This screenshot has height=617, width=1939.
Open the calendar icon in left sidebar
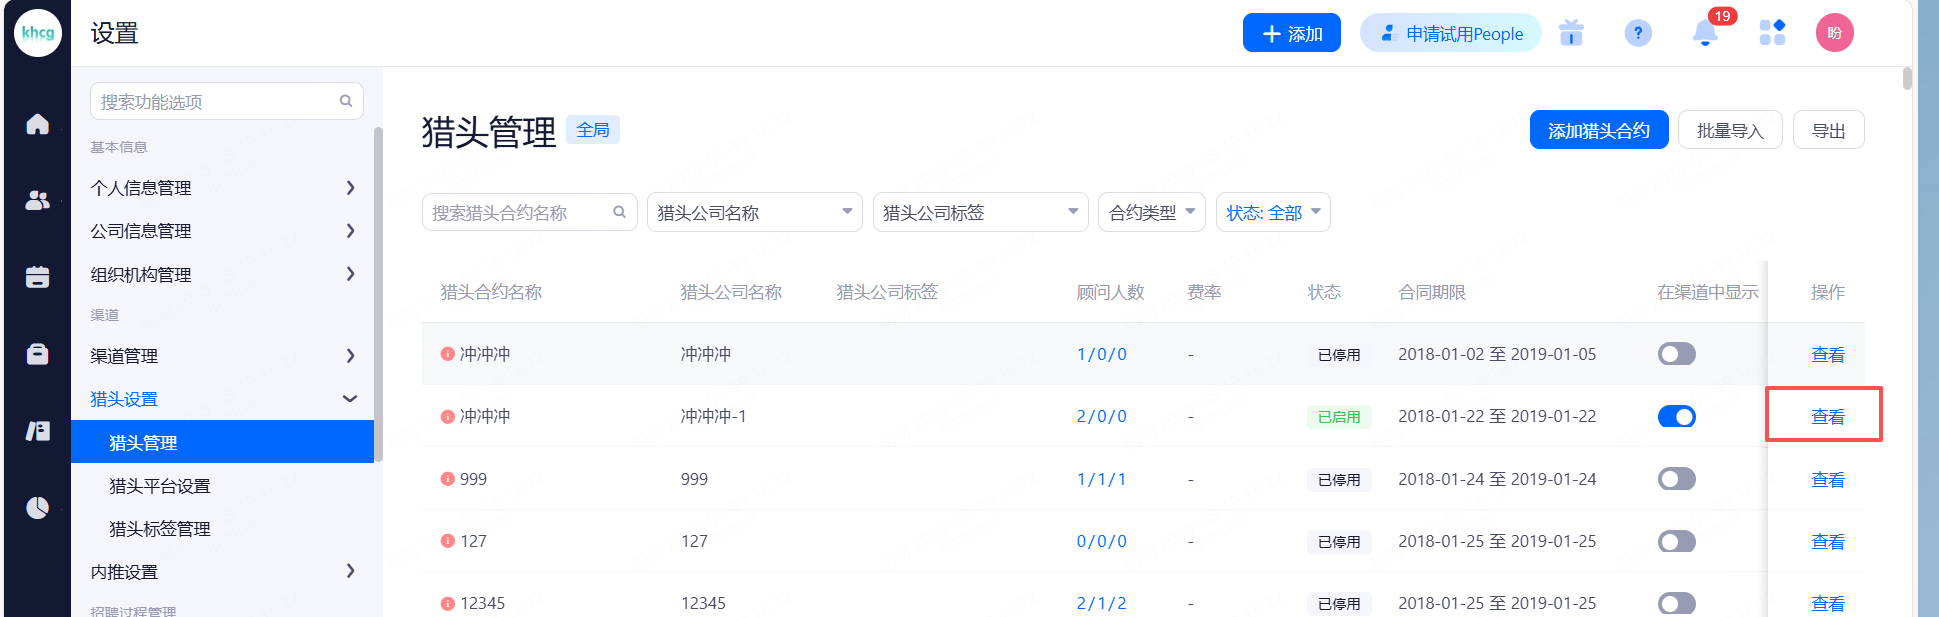[x=37, y=277]
